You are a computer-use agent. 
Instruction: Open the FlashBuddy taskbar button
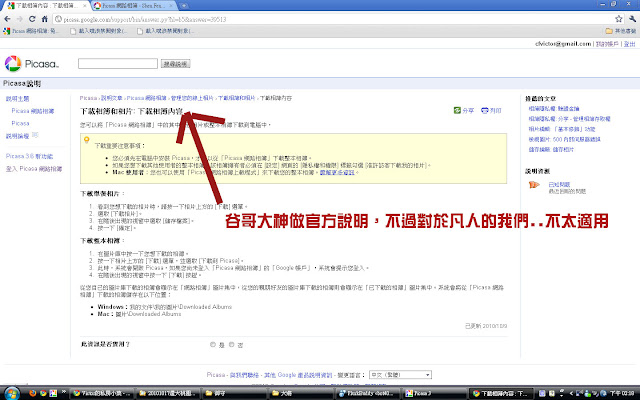(x=367, y=393)
